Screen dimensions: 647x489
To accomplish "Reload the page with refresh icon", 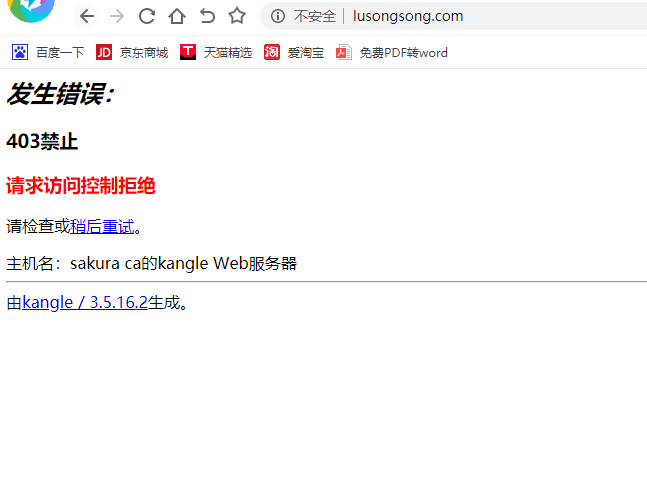I will point(147,17).
